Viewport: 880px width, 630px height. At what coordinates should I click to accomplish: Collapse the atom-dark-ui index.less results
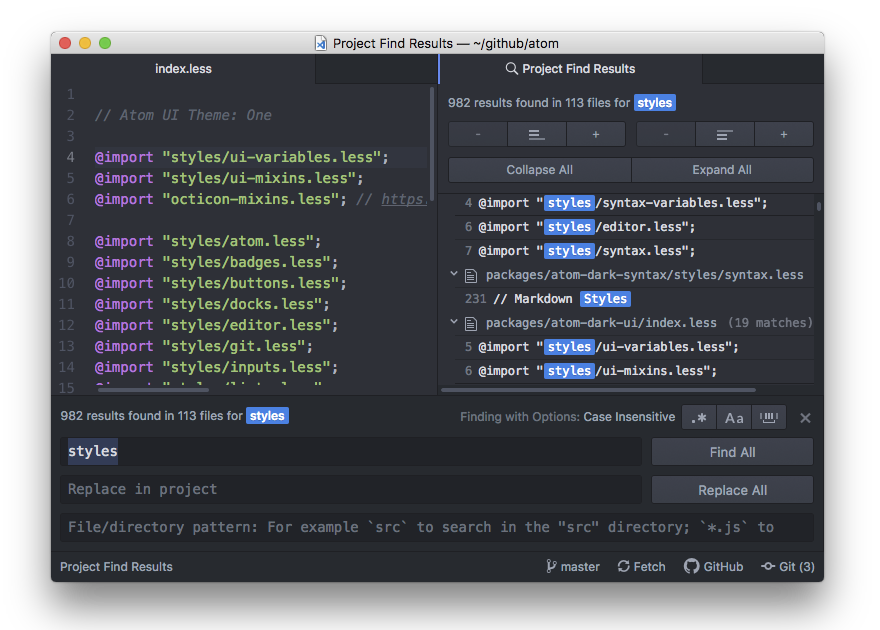click(453, 322)
